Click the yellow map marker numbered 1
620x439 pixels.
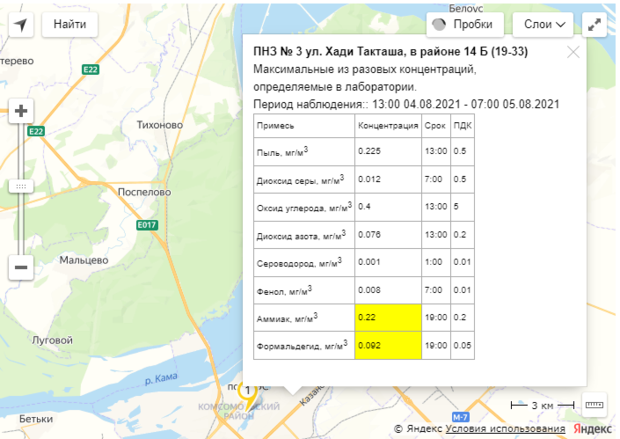pyautogui.click(x=247, y=392)
